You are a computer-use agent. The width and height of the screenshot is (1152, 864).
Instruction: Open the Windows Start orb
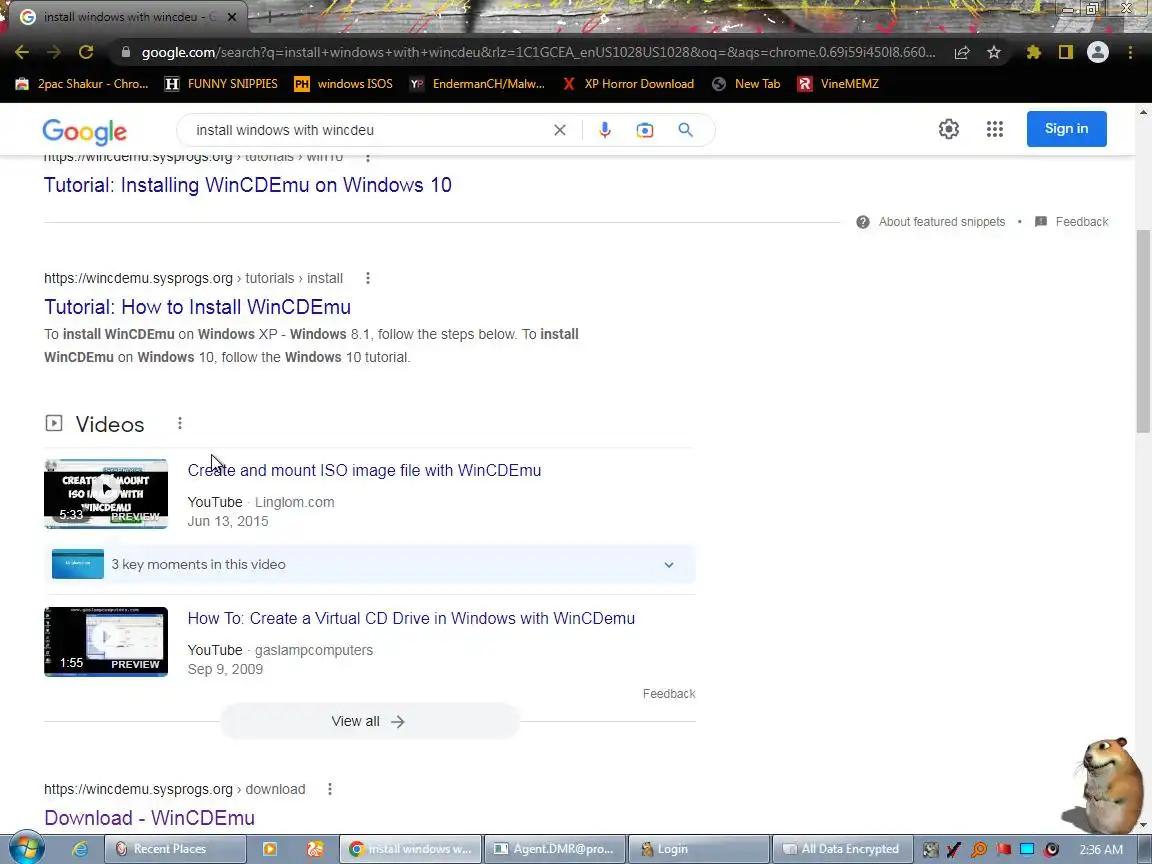(26, 849)
